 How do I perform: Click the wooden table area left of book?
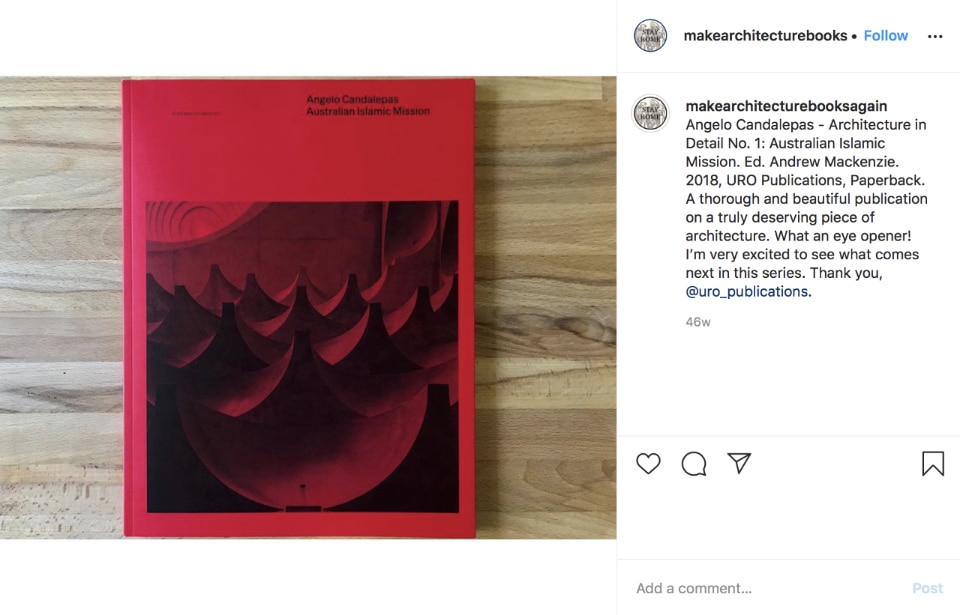pos(61,308)
